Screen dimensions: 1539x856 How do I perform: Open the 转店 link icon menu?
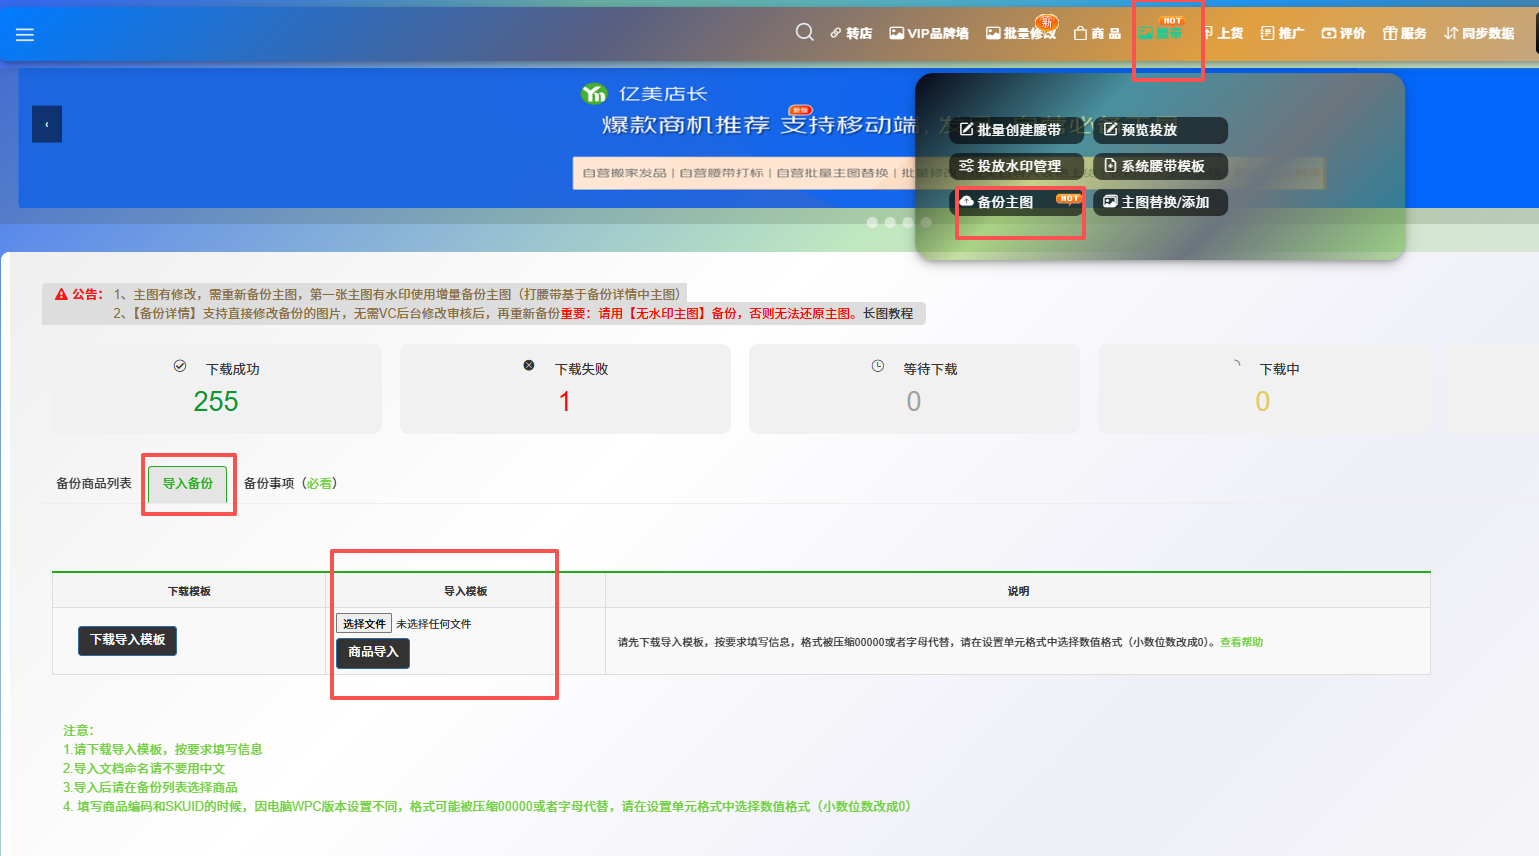[x=851, y=34]
